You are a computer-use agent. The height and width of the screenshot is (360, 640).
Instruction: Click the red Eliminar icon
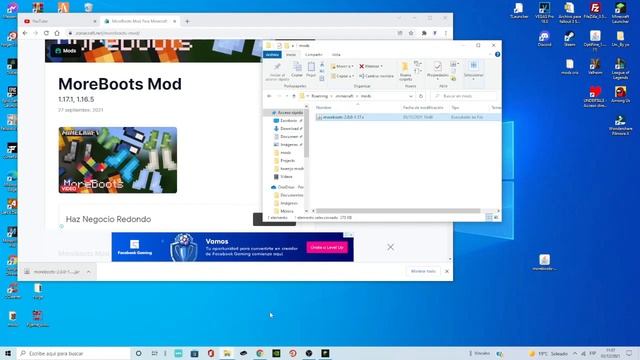tap(362, 66)
